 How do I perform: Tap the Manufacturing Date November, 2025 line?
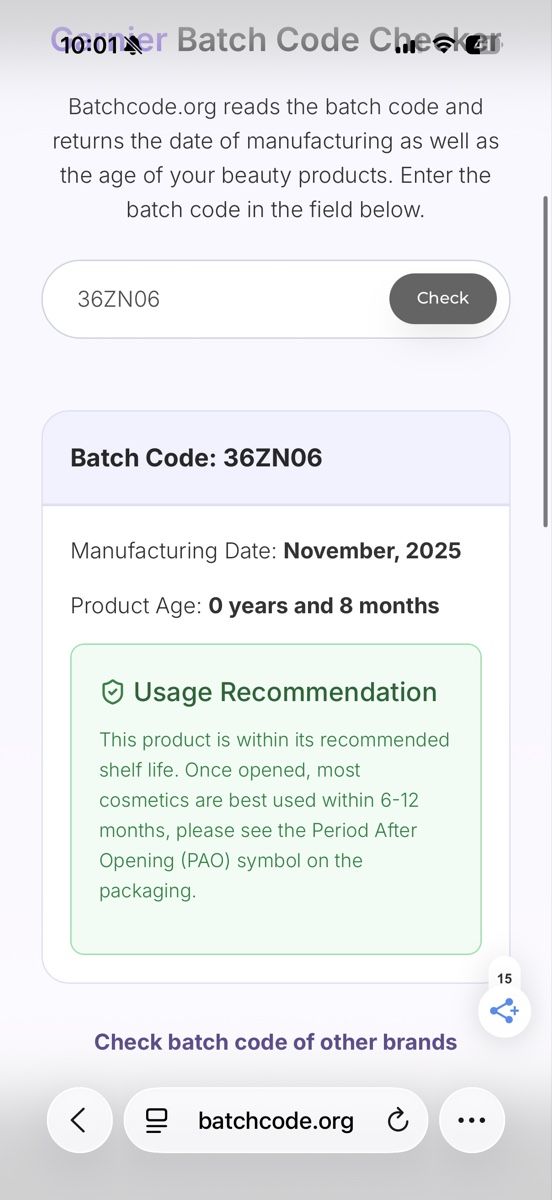266,551
